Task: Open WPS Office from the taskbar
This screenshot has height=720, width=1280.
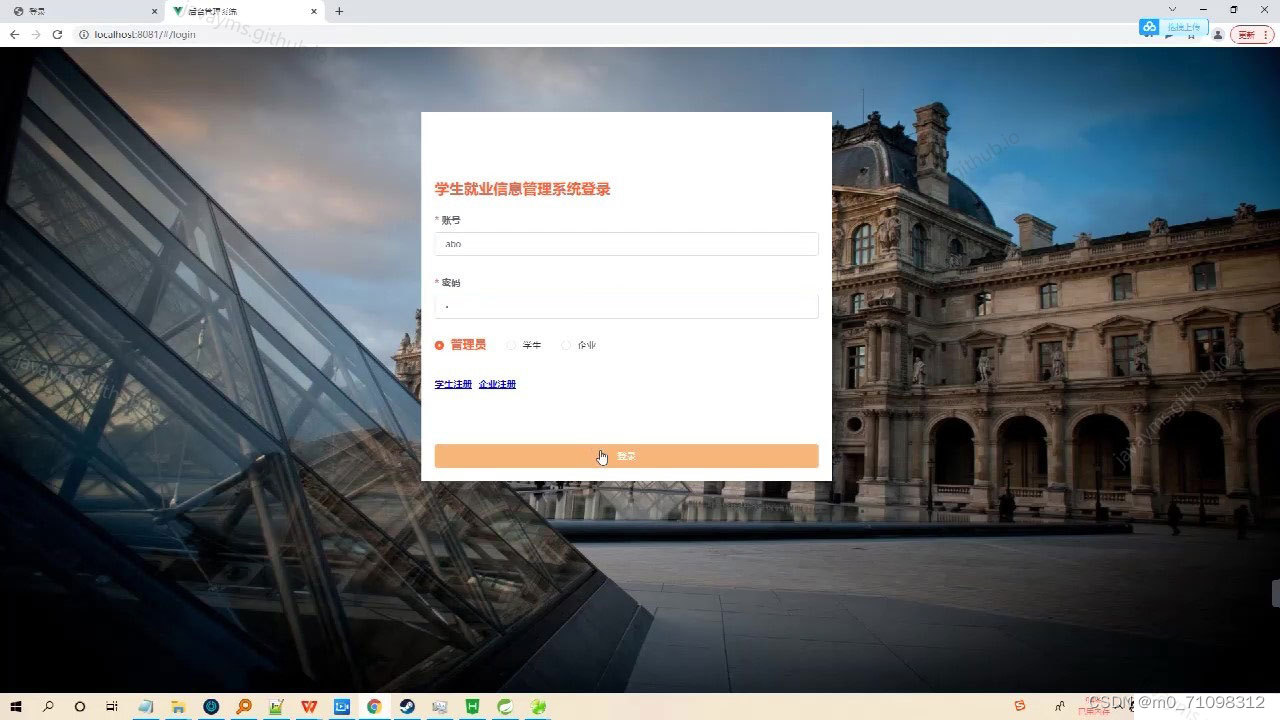Action: (310, 707)
